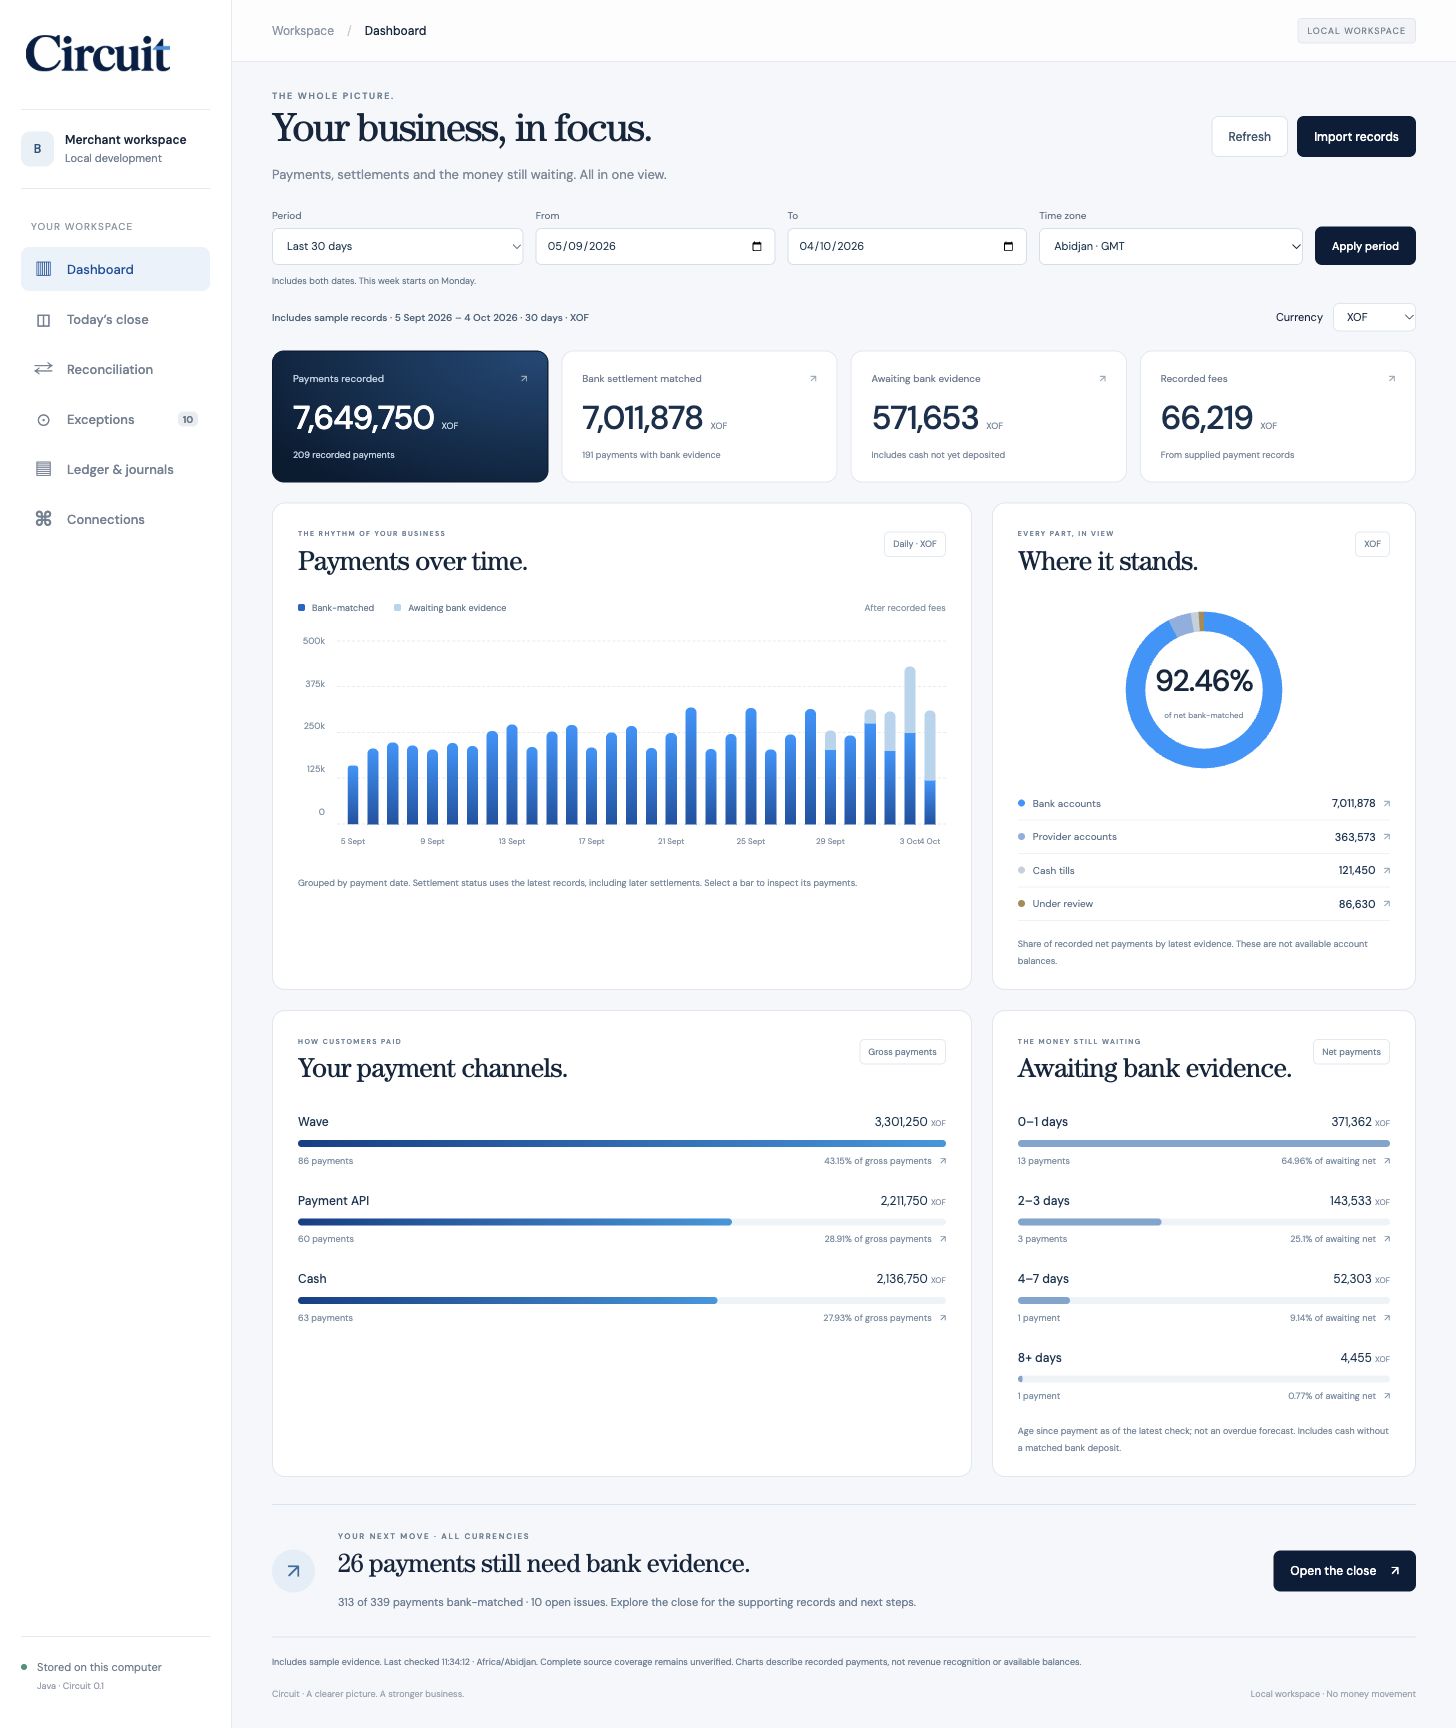Open the Period dropdown showing Last 30 days
The width and height of the screenshot is (1456, 1728).
(397, 246)
